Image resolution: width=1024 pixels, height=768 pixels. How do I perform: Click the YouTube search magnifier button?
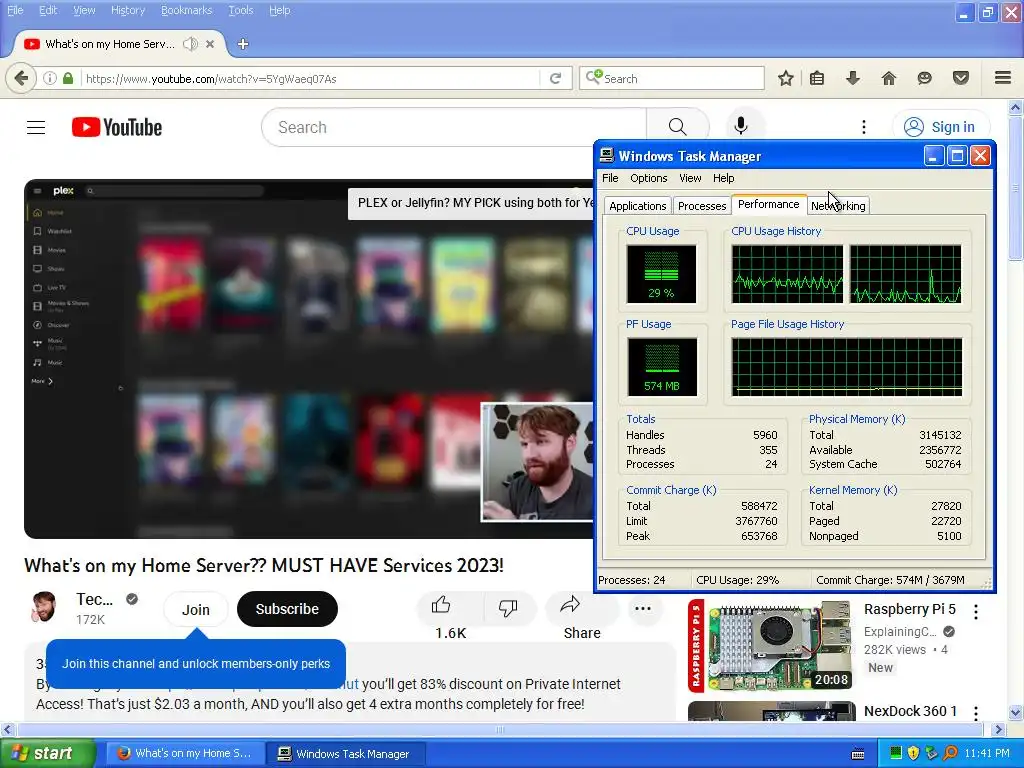(678, 127)
